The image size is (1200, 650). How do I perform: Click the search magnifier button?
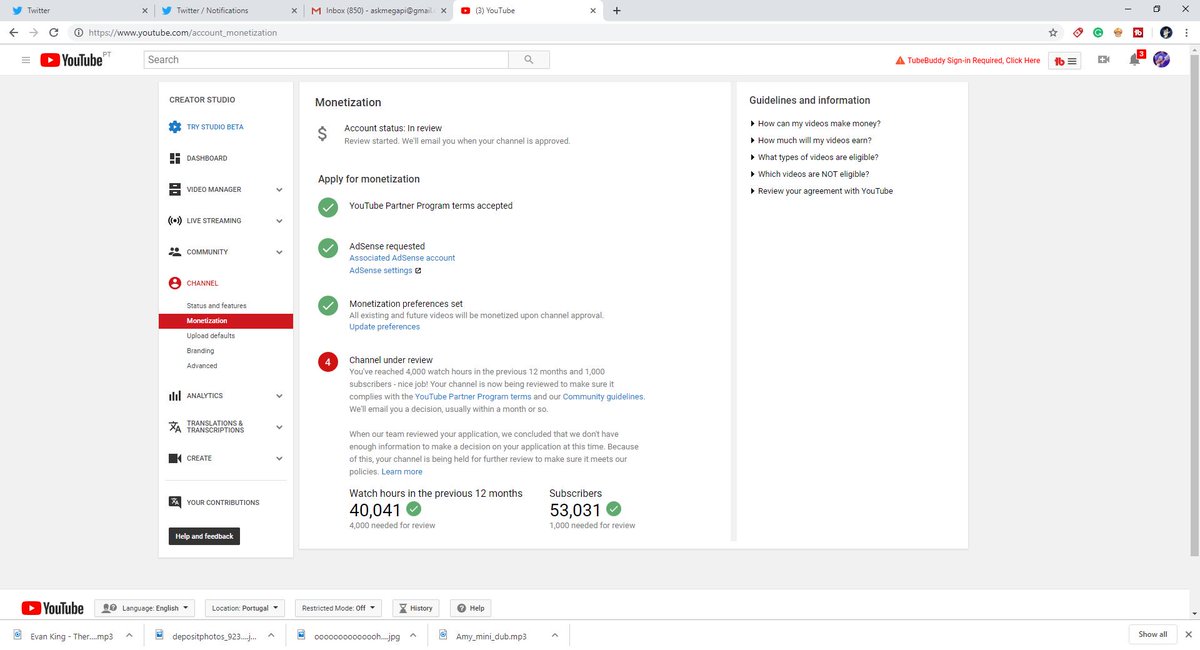528,60
